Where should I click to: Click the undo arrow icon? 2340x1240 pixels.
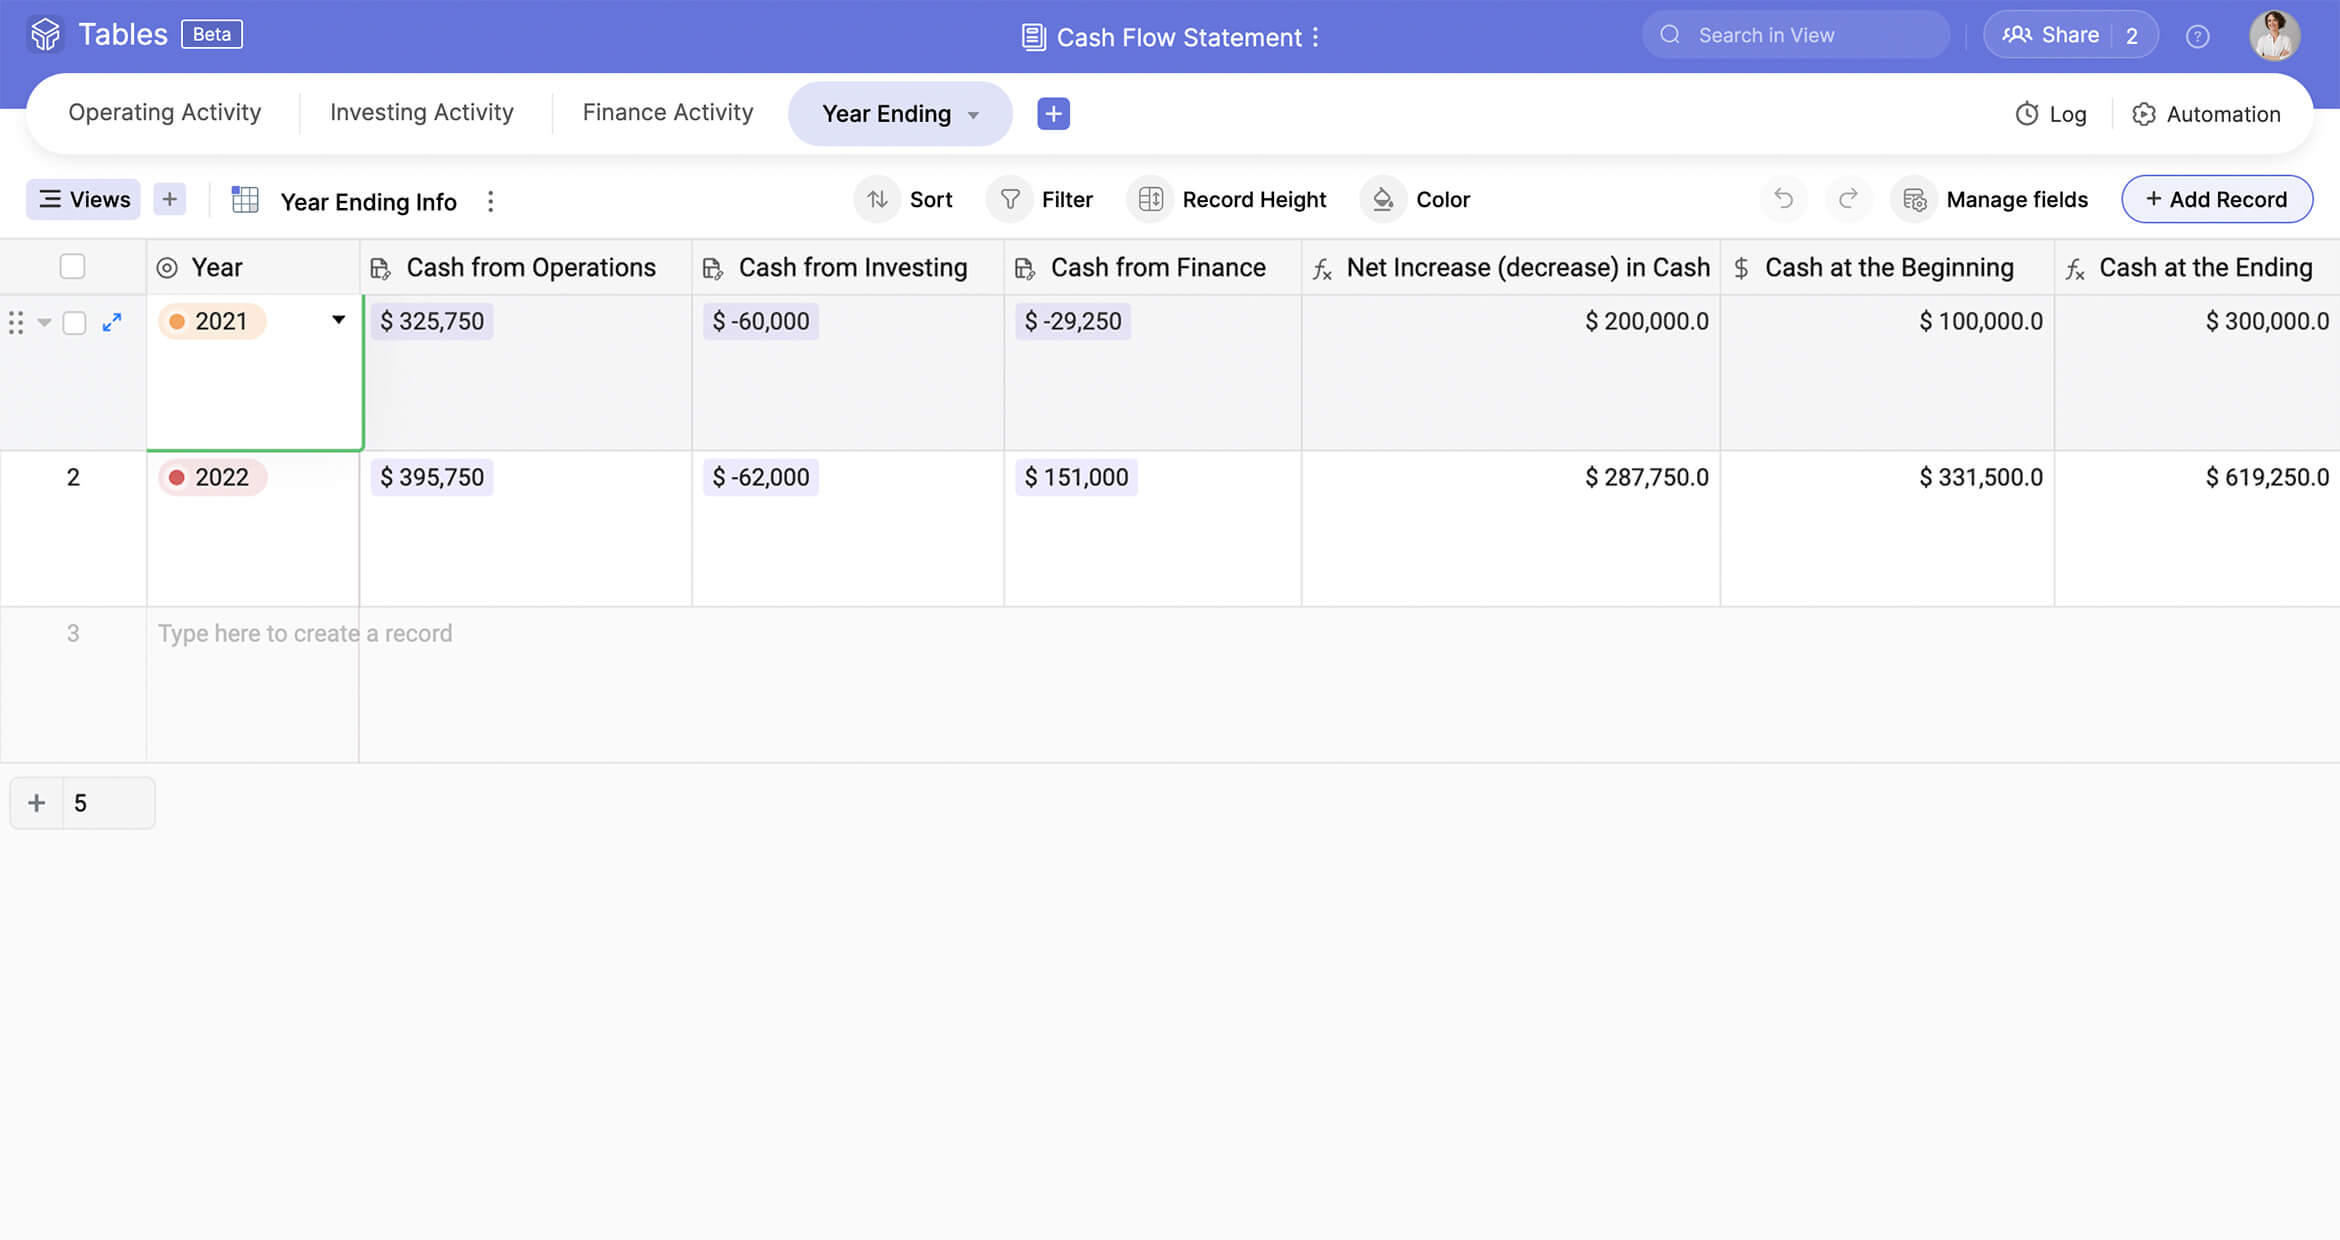point(1783,198)
